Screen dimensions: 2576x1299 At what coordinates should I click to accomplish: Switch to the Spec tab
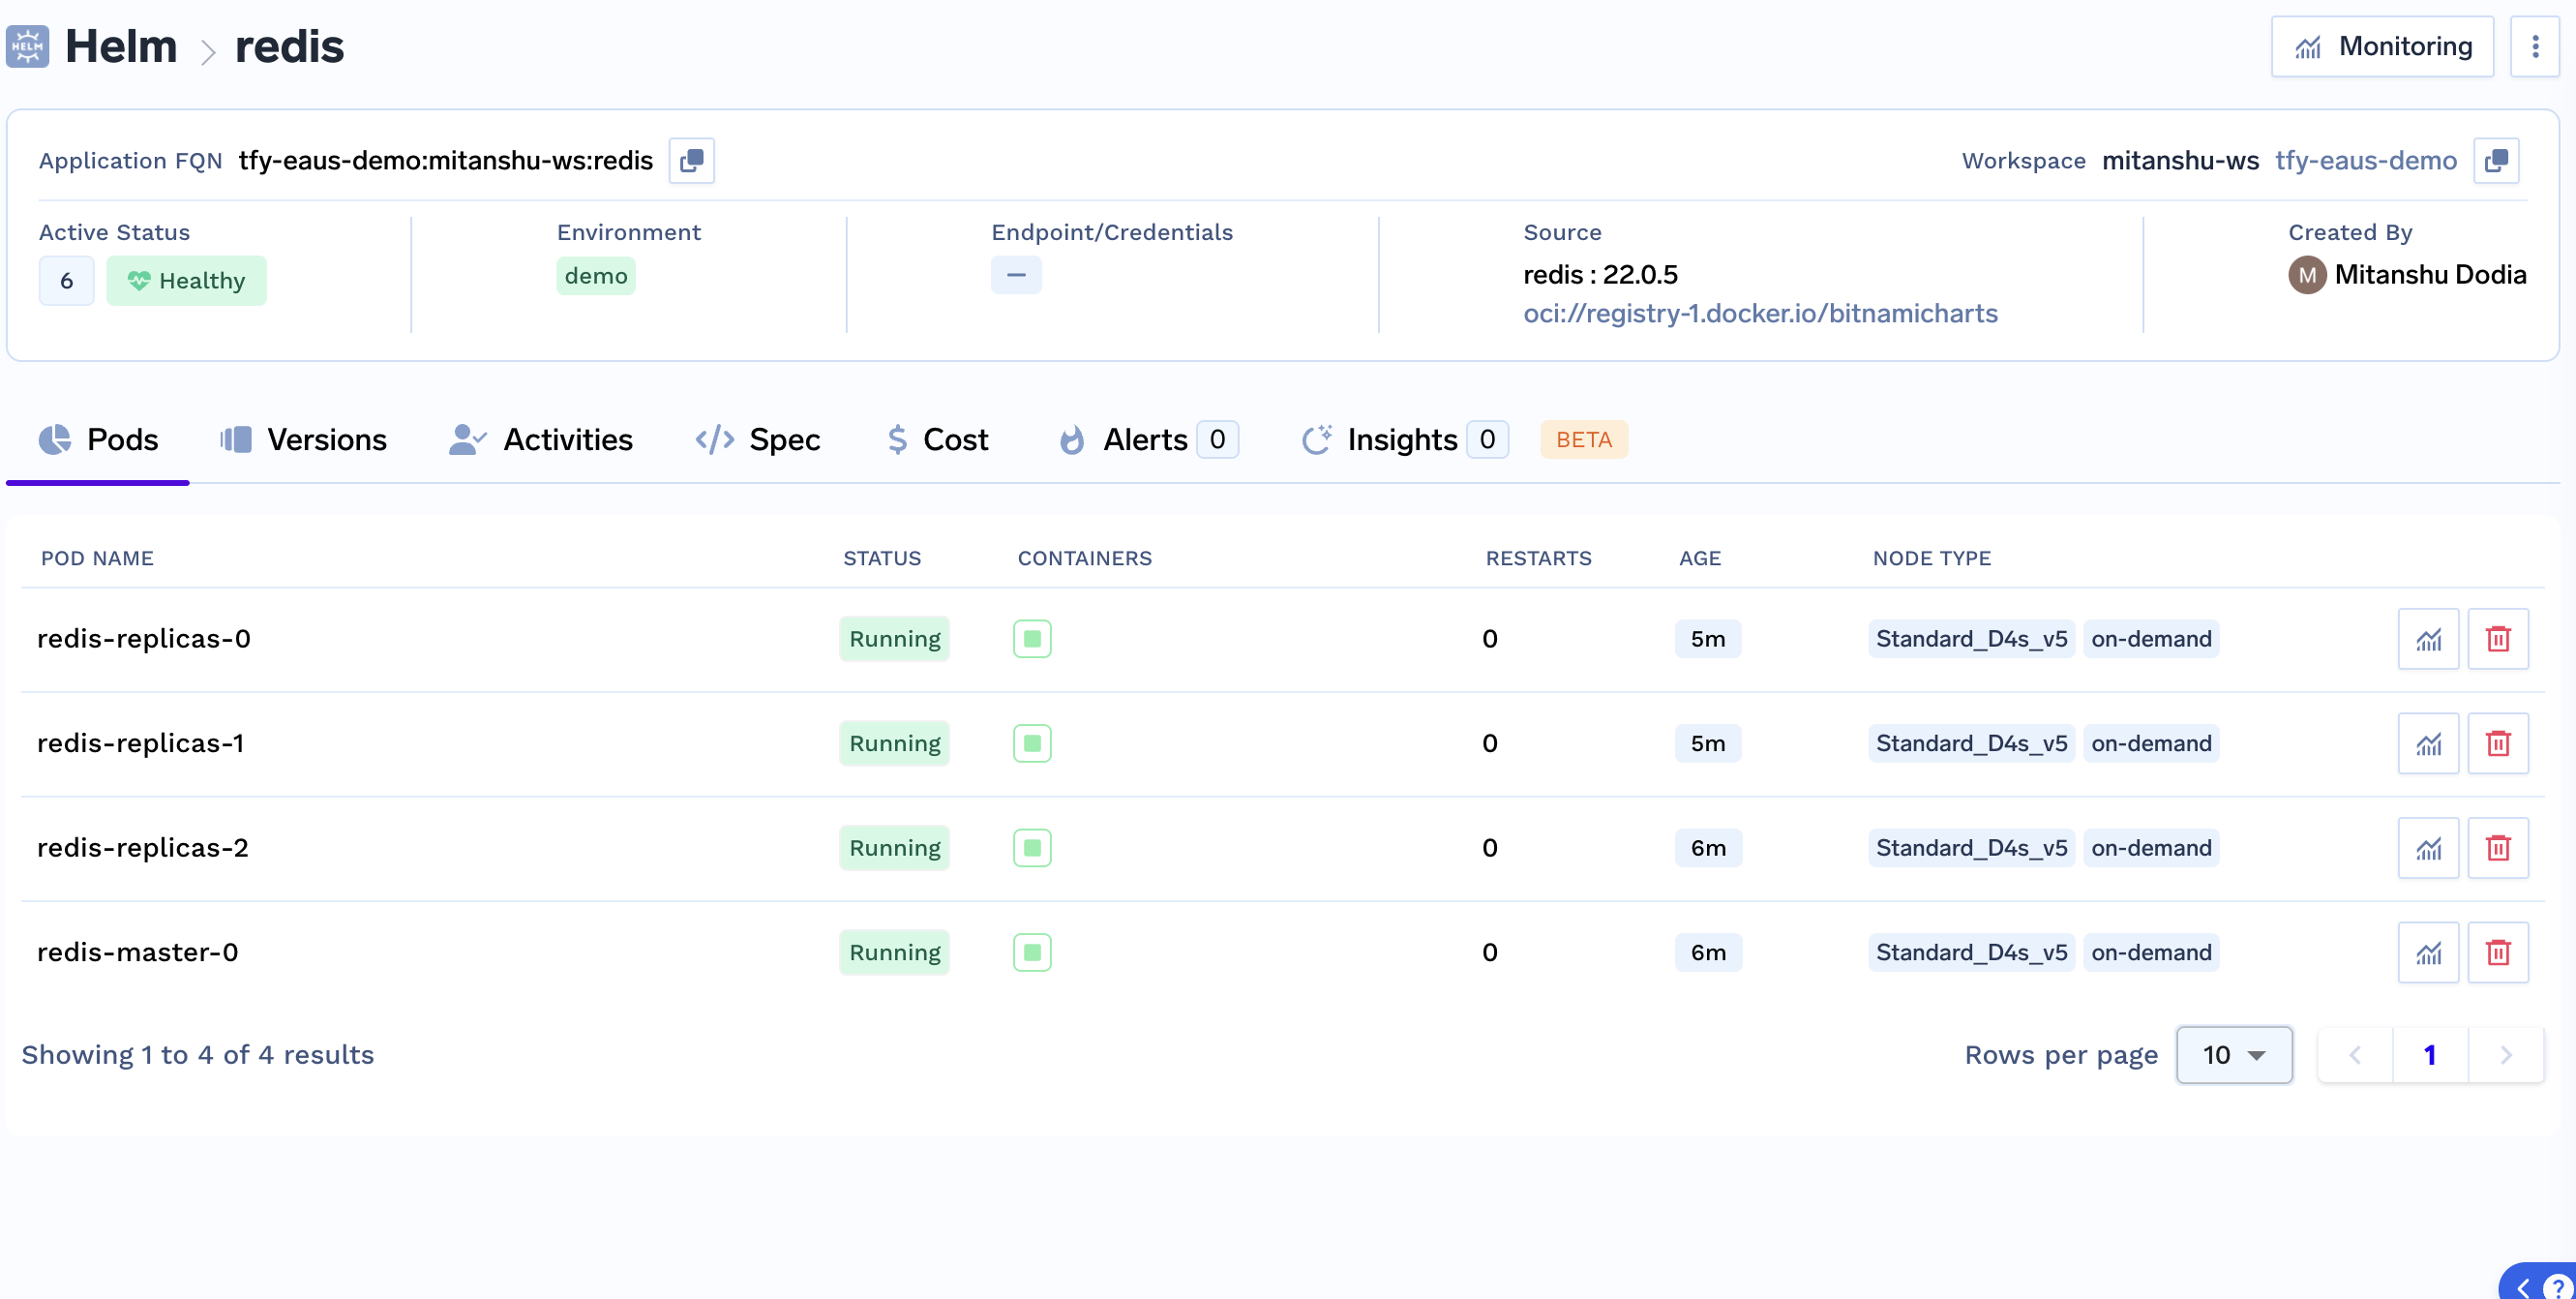coord(758,440)
